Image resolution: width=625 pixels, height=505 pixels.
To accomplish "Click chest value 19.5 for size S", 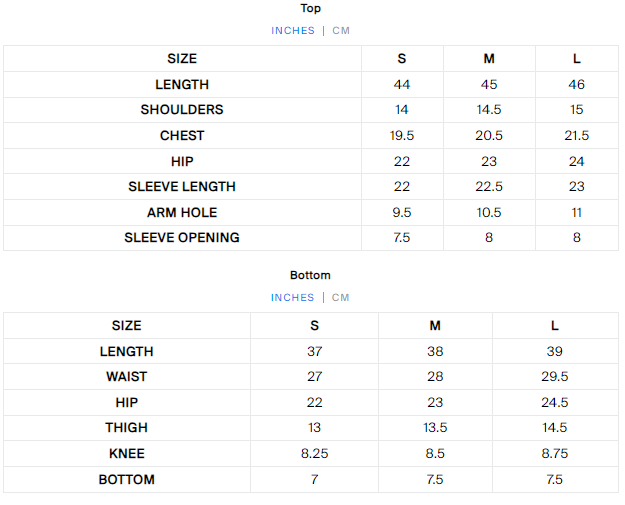I will pyautogui.click(x=402, y=136).
